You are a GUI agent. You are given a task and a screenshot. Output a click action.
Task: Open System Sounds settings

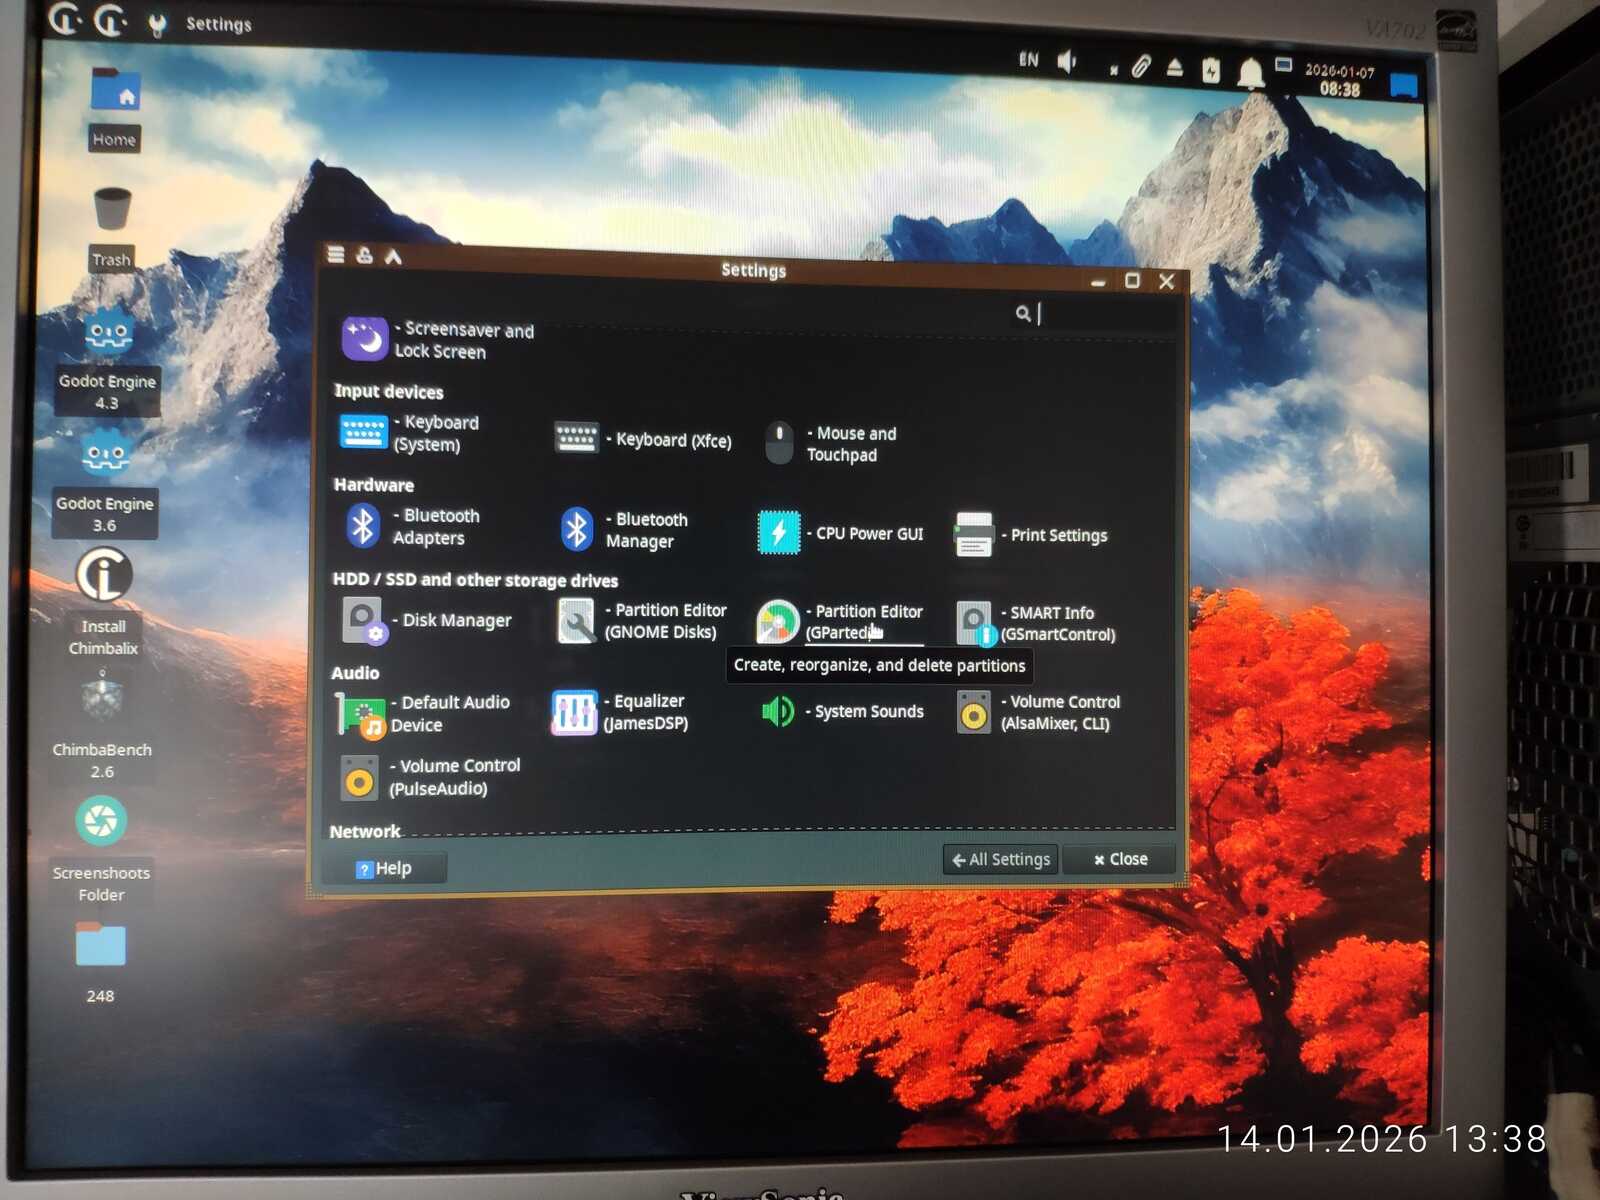pos(841,711)
